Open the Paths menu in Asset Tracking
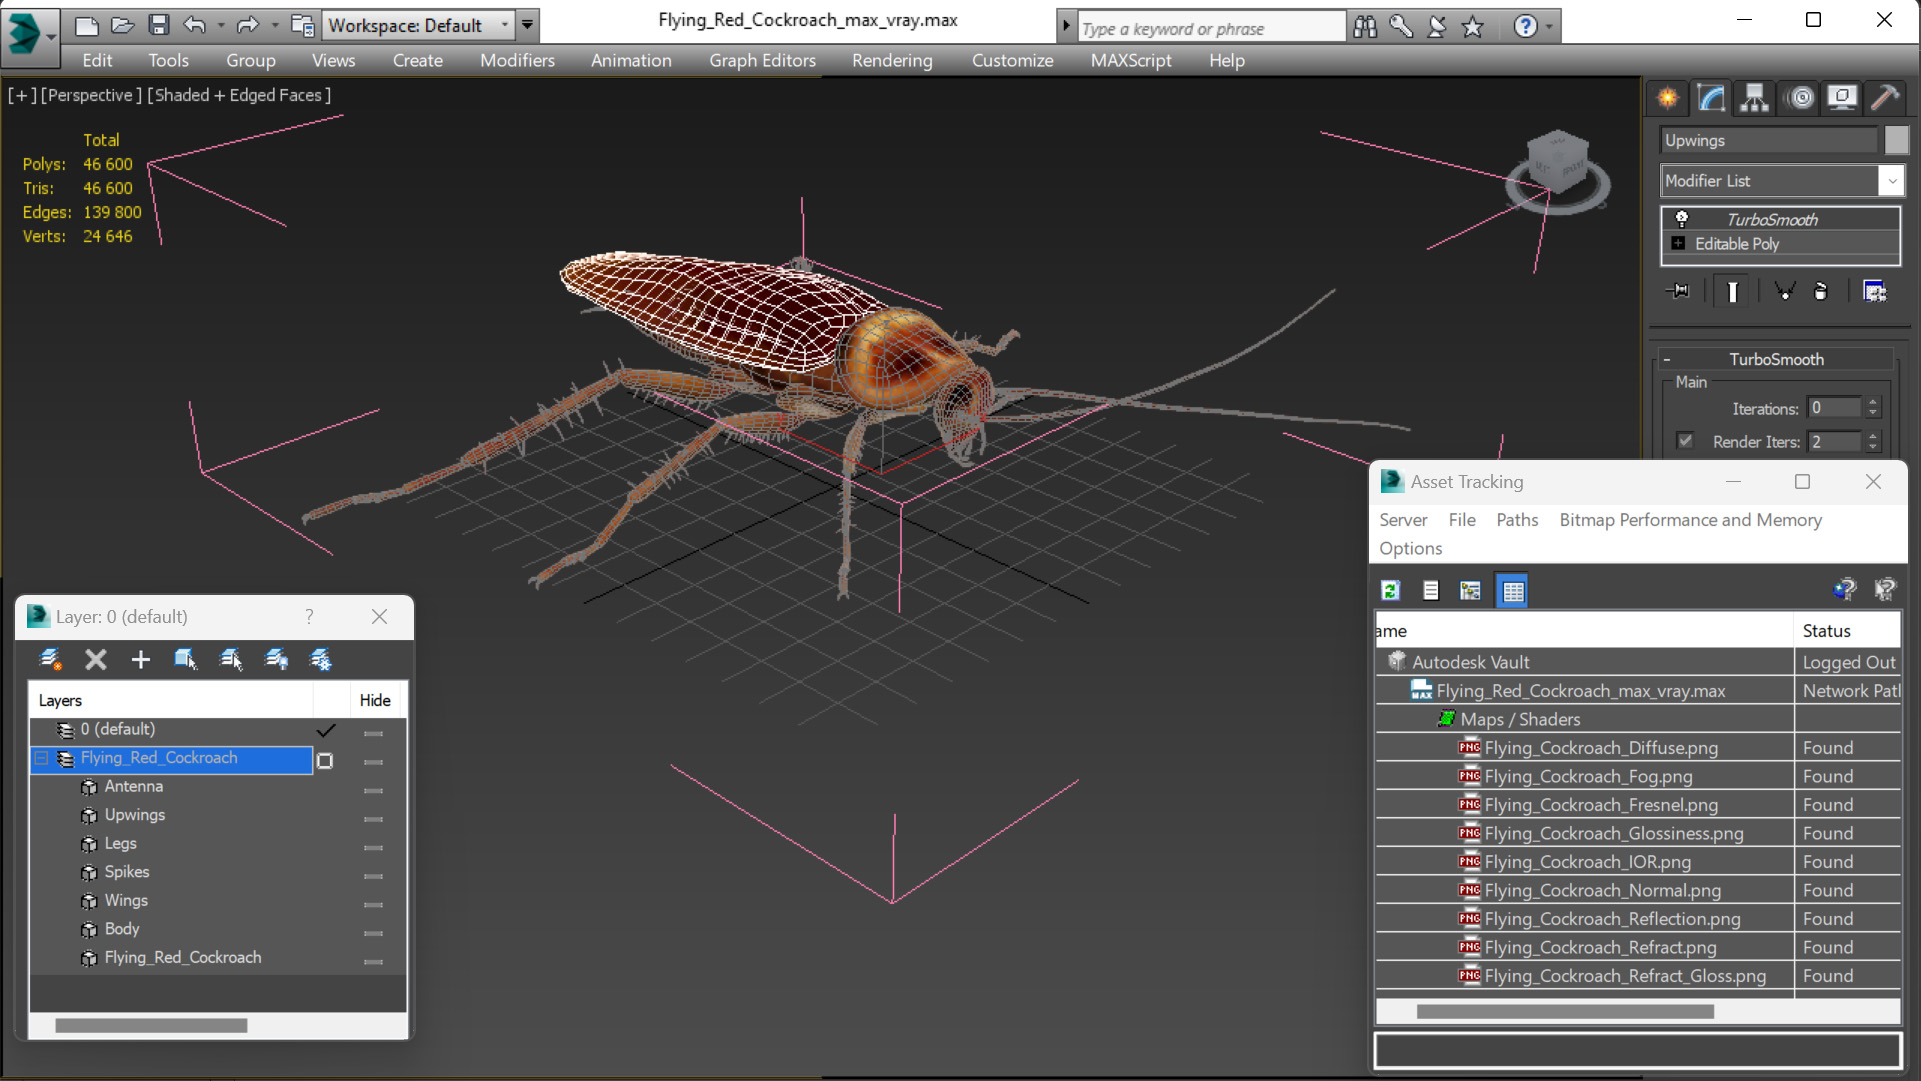The image size is (1921, 1081). coord(1516,520)
